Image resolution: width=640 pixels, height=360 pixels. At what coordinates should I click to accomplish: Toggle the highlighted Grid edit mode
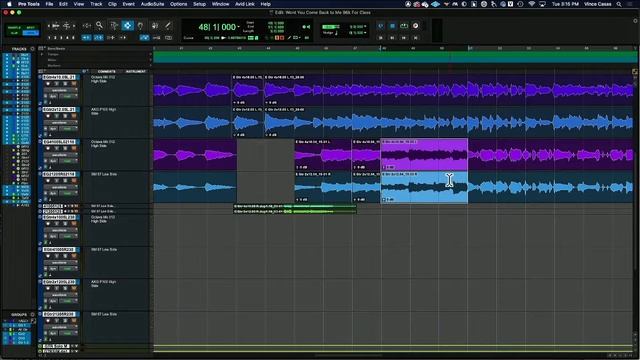point(31,33)
